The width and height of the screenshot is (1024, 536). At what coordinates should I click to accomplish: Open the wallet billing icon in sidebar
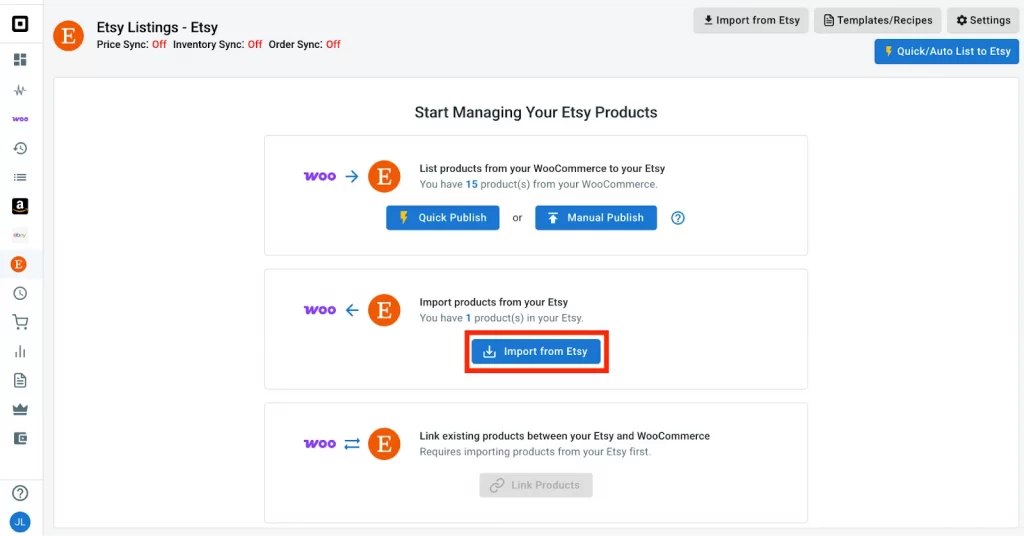(x=20, y=438)
